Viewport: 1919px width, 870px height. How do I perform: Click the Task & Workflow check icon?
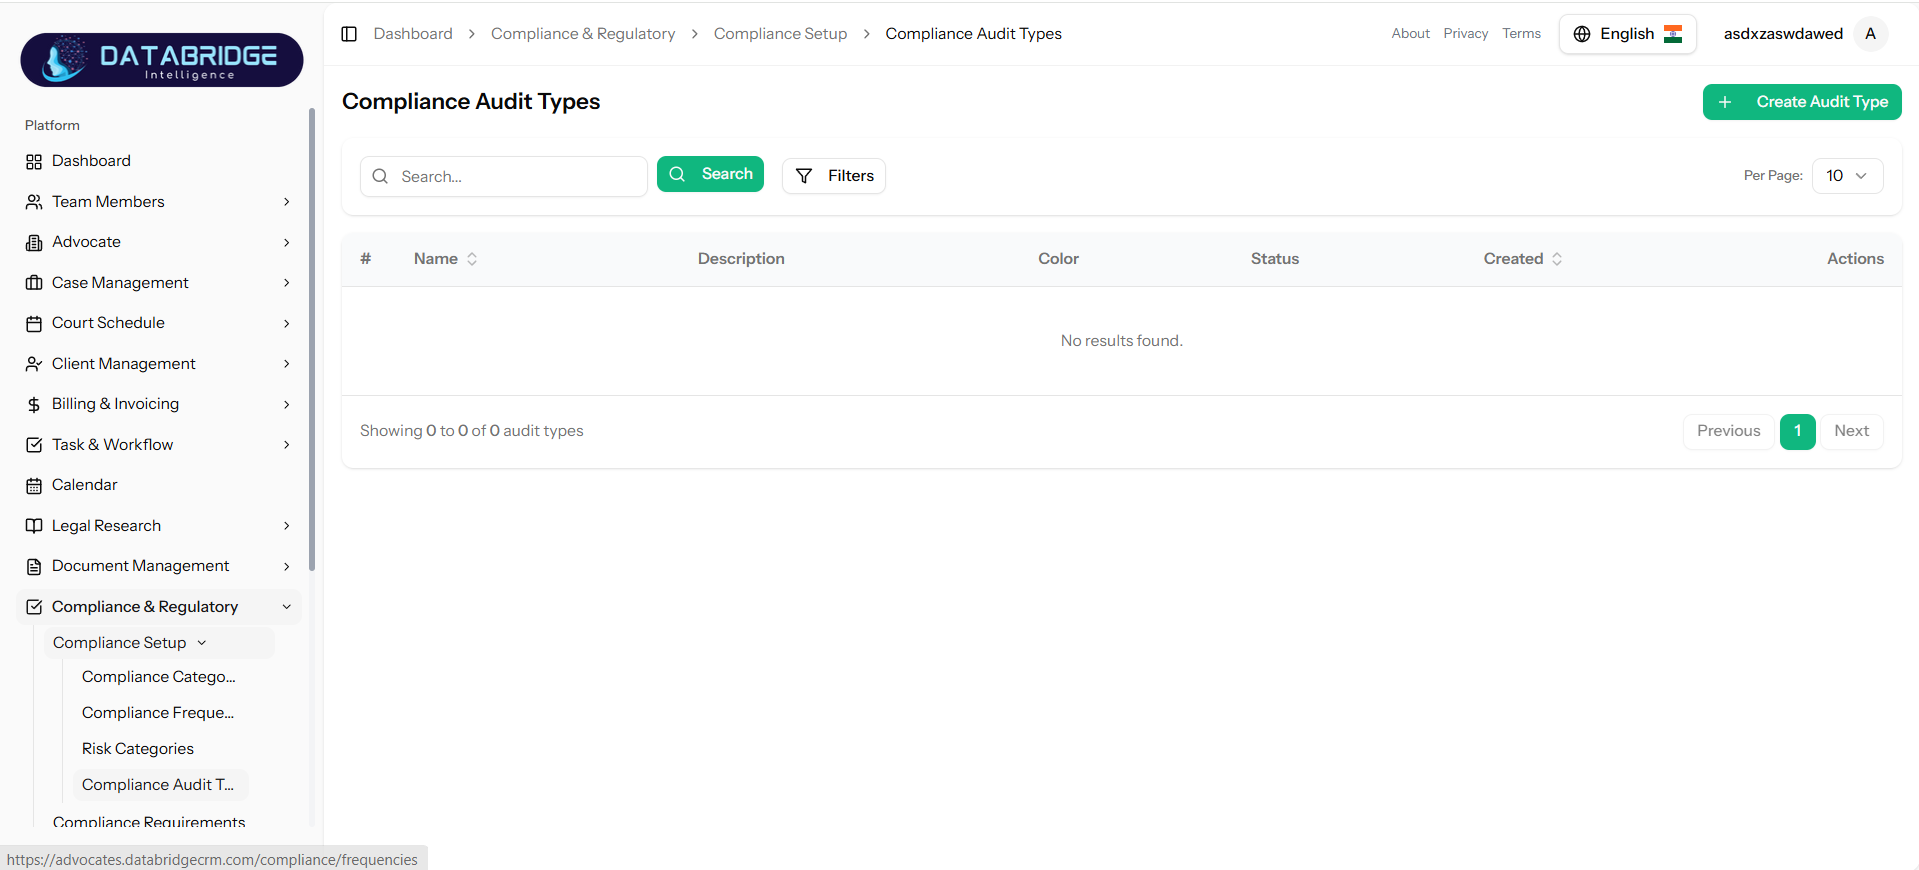point(34,445)
